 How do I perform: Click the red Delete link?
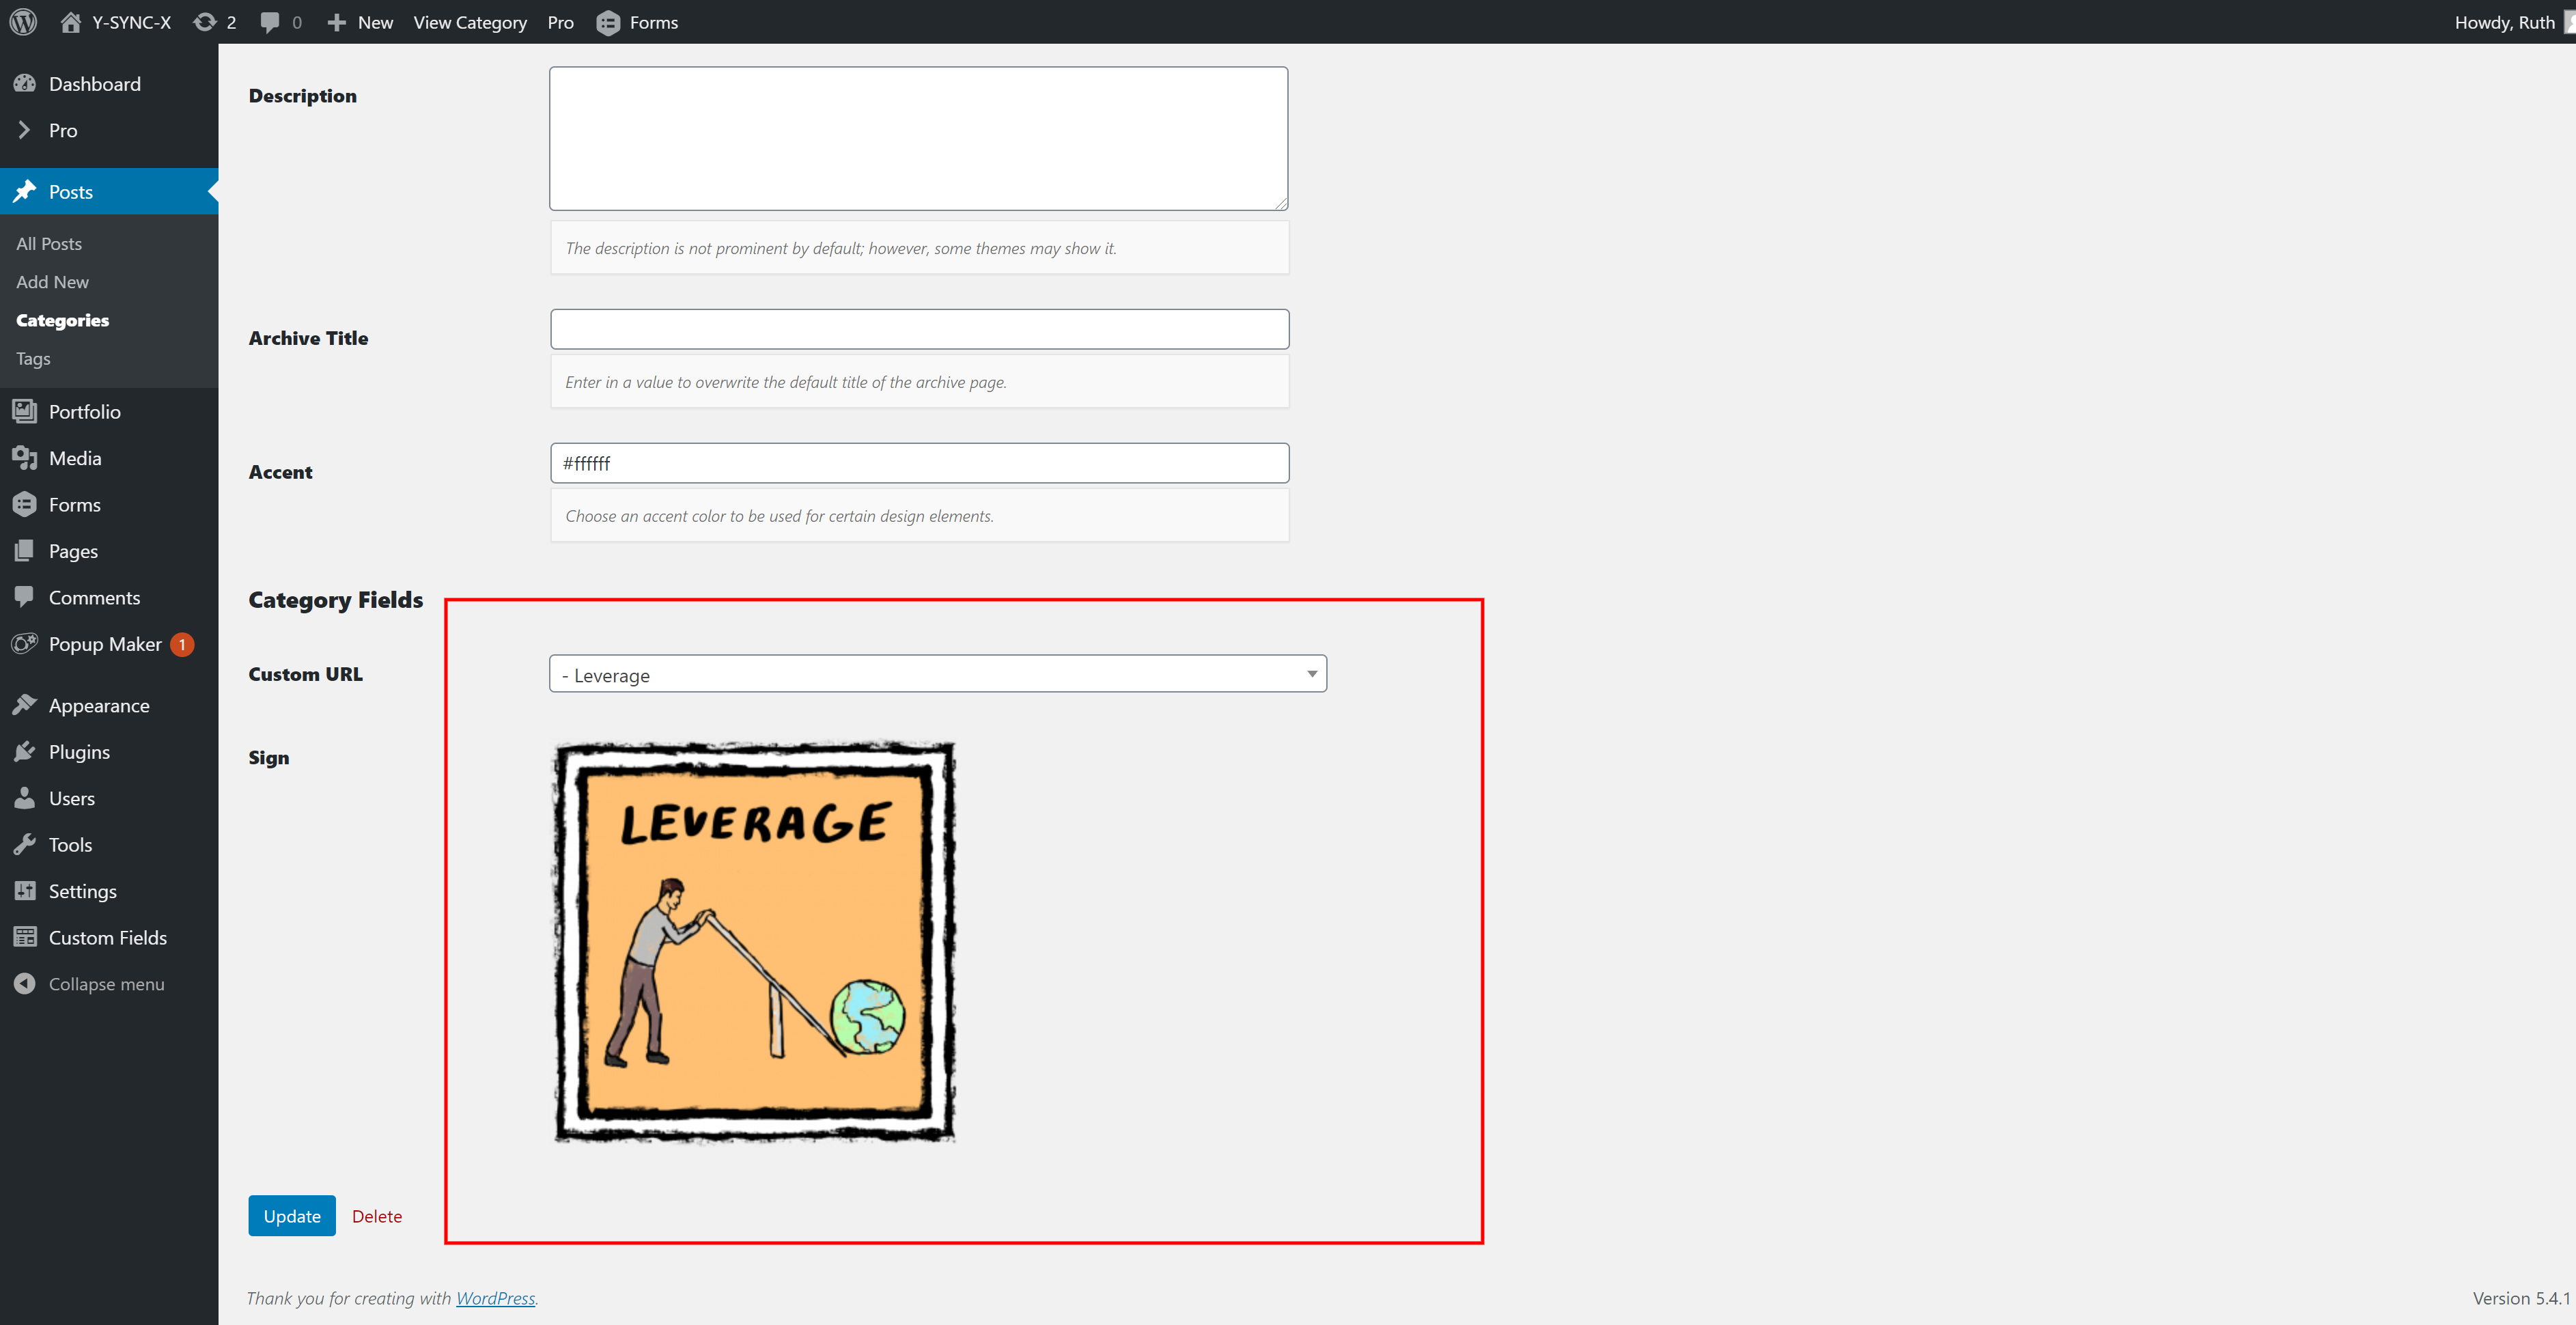(377, 1216)
